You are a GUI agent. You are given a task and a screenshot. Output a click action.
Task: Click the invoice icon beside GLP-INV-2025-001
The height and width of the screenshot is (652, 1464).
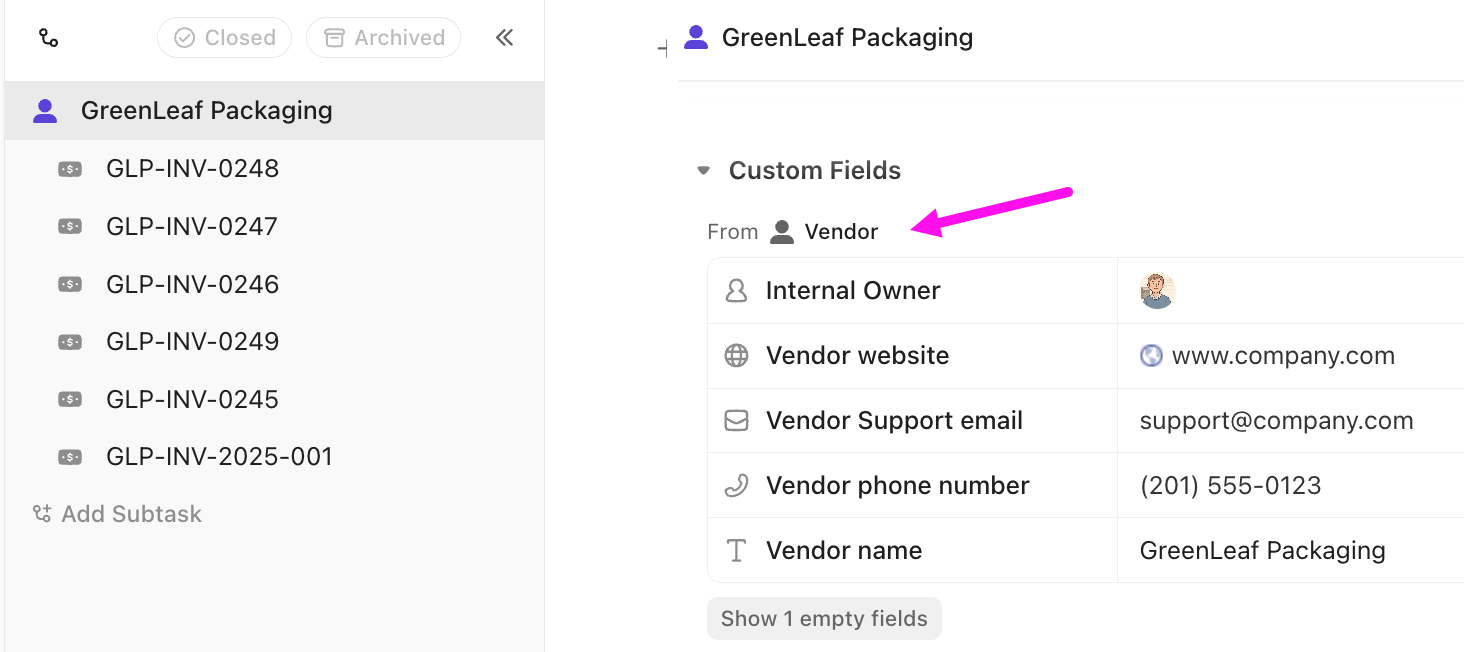70,456
